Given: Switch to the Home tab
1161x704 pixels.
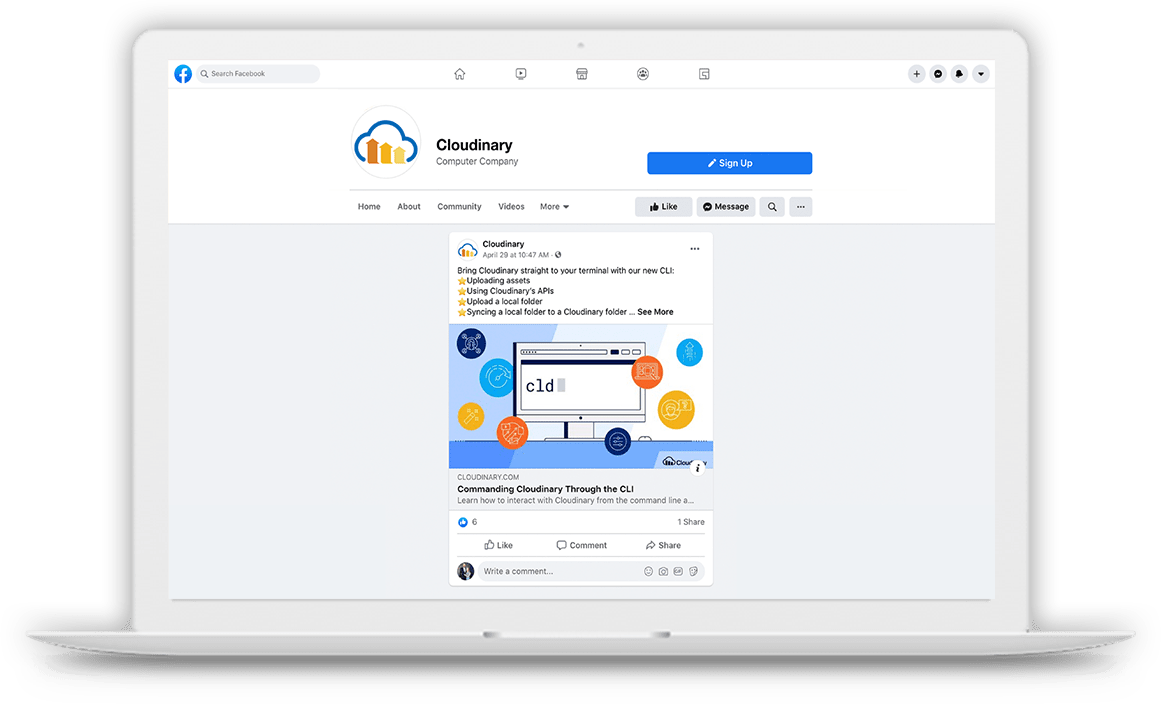Looking at the screenshot, I should pyautogui.click(x=369, y=207).
